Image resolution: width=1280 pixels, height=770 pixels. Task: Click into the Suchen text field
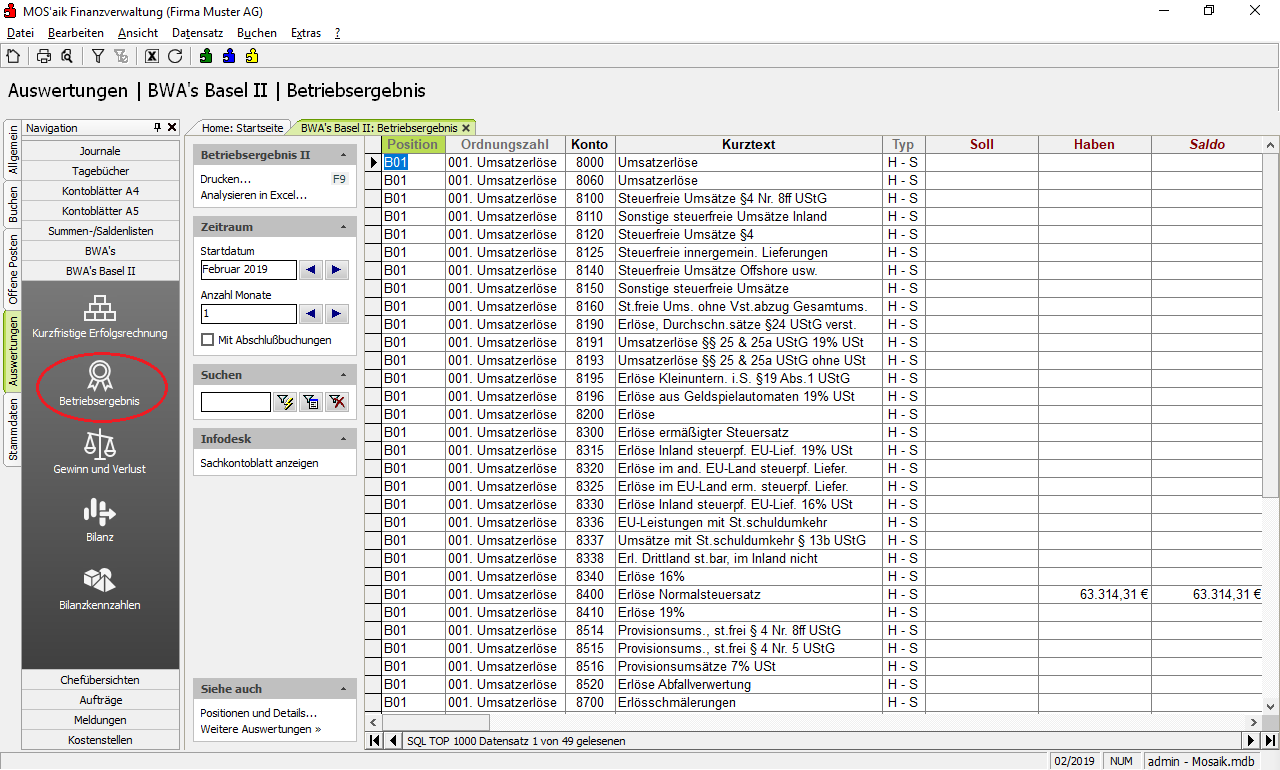[x=235, y=402]
